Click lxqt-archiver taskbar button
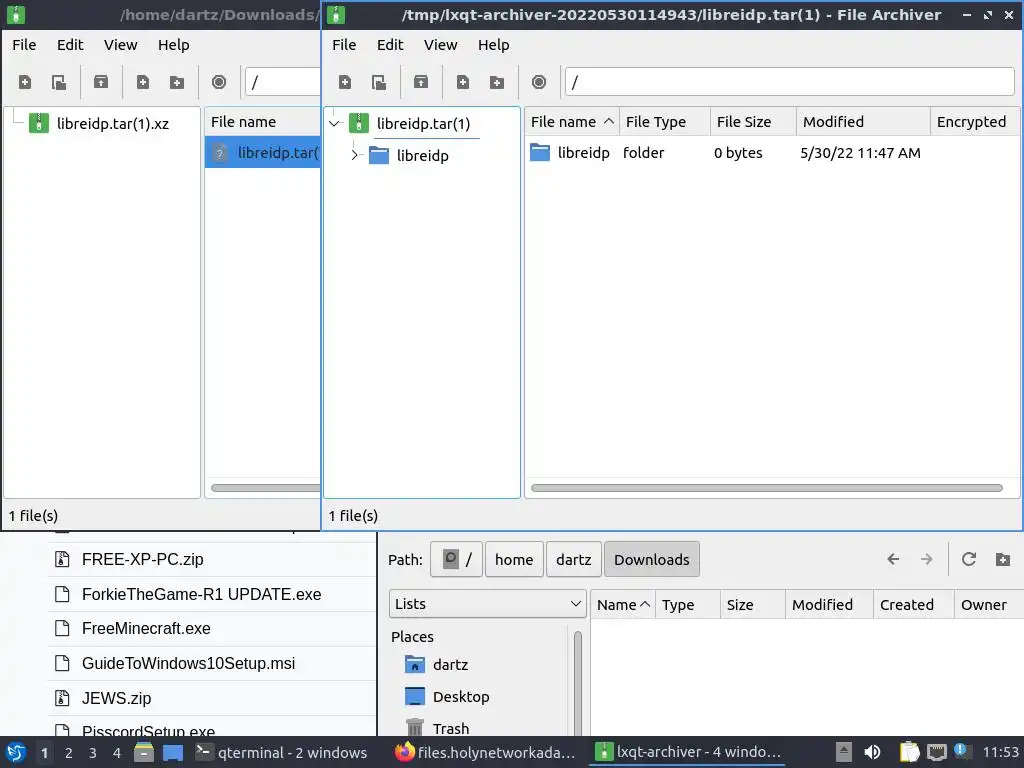 pyautogui.click(x=689, y=752)
